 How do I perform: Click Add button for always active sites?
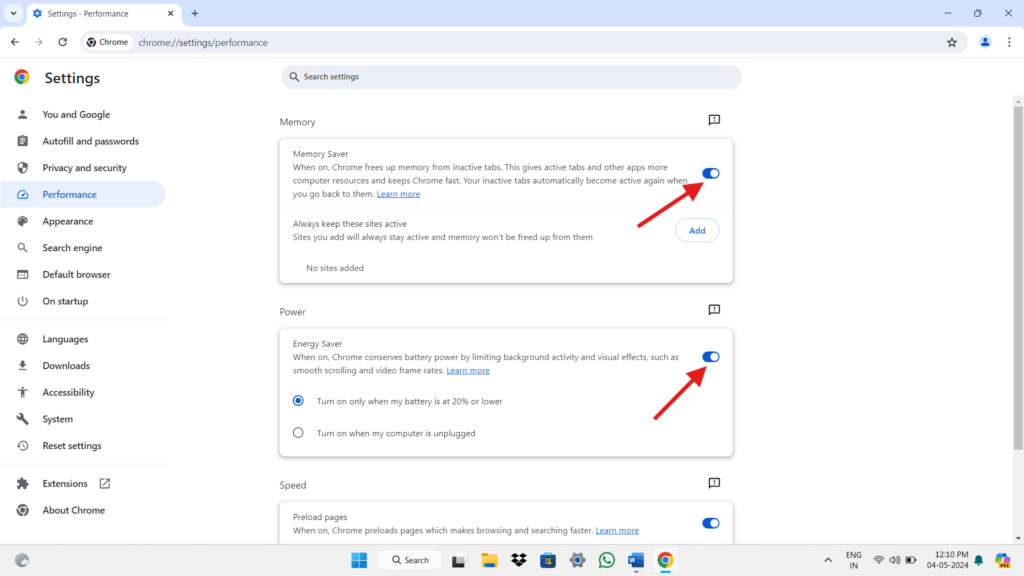pos(697,231)
